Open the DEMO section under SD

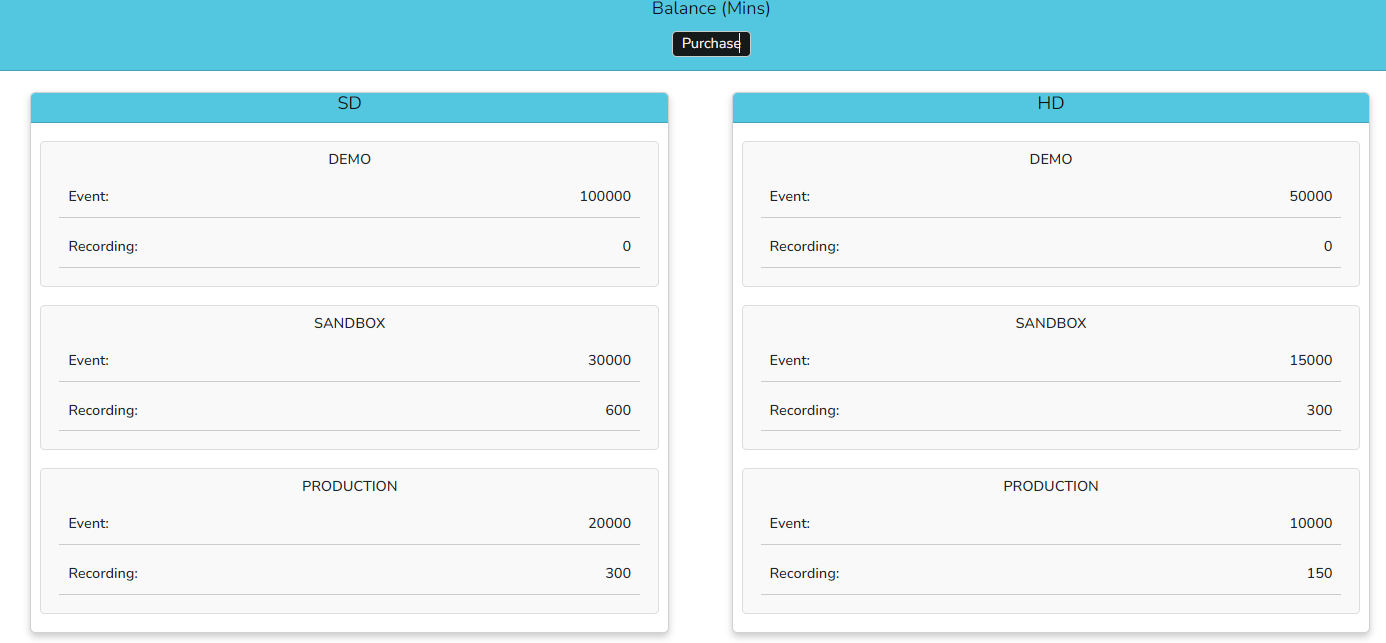(x=349, y=159)
